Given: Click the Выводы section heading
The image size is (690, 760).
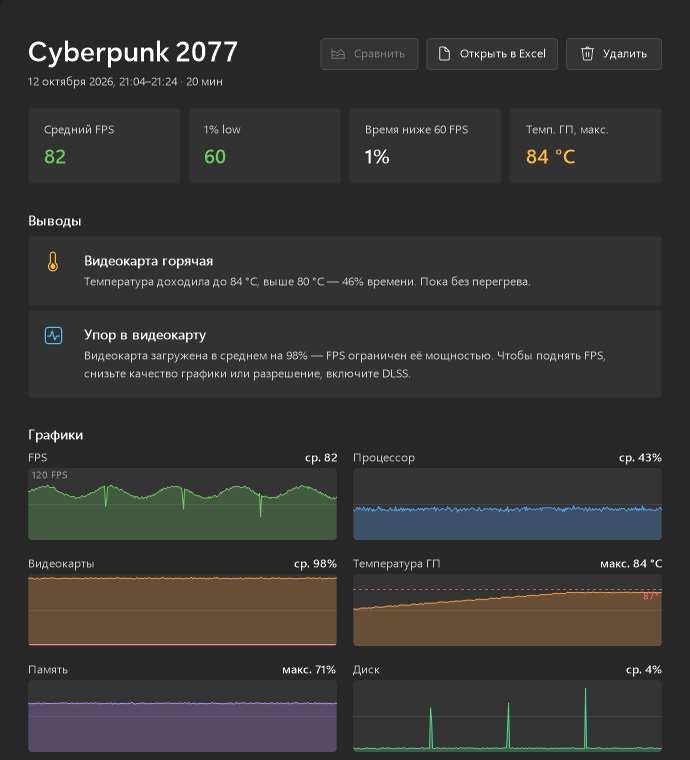Looking at the screenshot, I should coord(55,221).
